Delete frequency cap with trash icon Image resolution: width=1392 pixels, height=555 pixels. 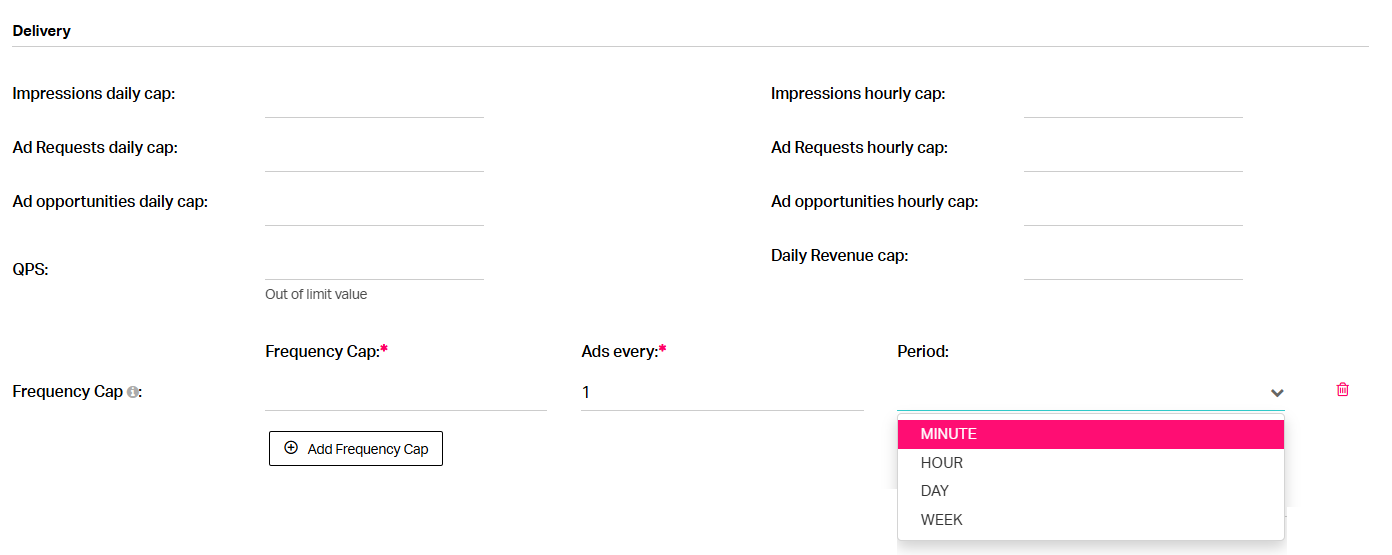tap(1342, 390)
